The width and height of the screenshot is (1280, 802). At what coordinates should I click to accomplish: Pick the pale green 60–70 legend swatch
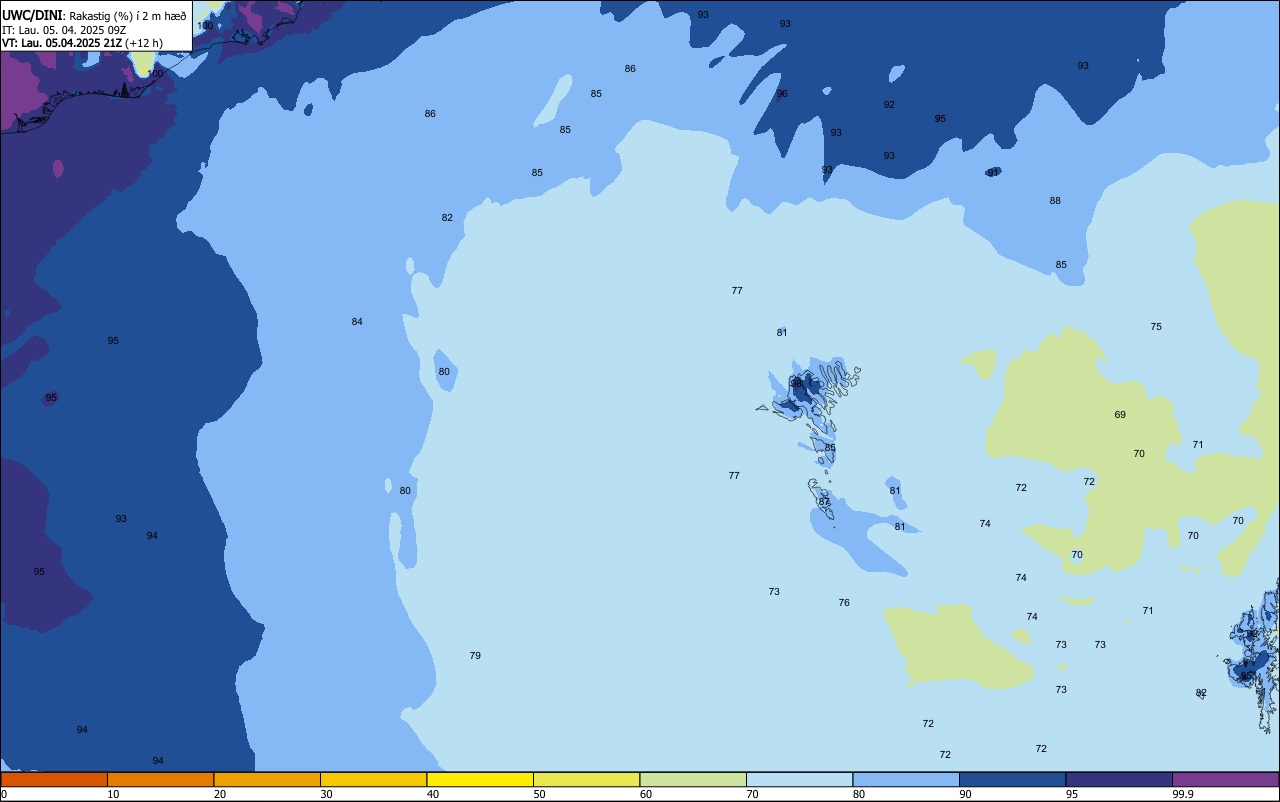click(693, 779)
